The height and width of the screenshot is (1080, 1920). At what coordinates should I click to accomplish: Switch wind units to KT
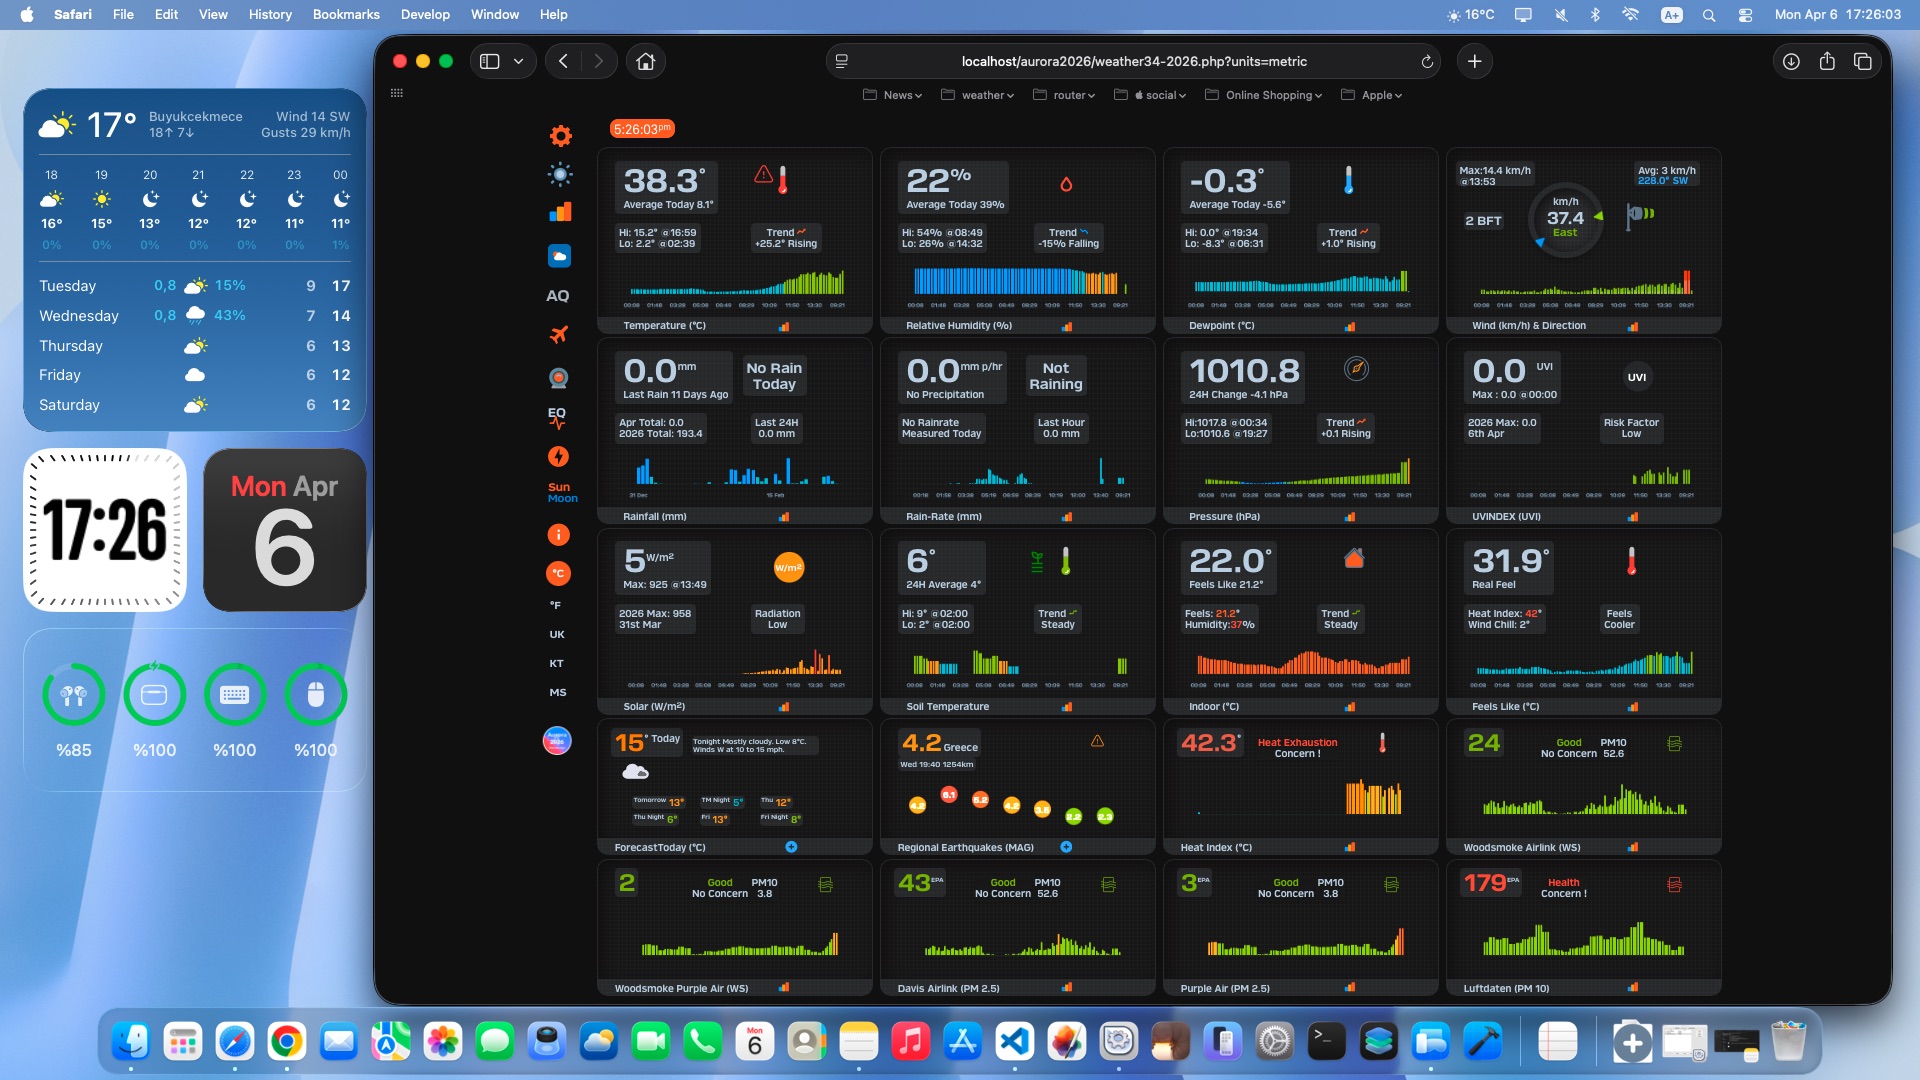coord(556,663)
